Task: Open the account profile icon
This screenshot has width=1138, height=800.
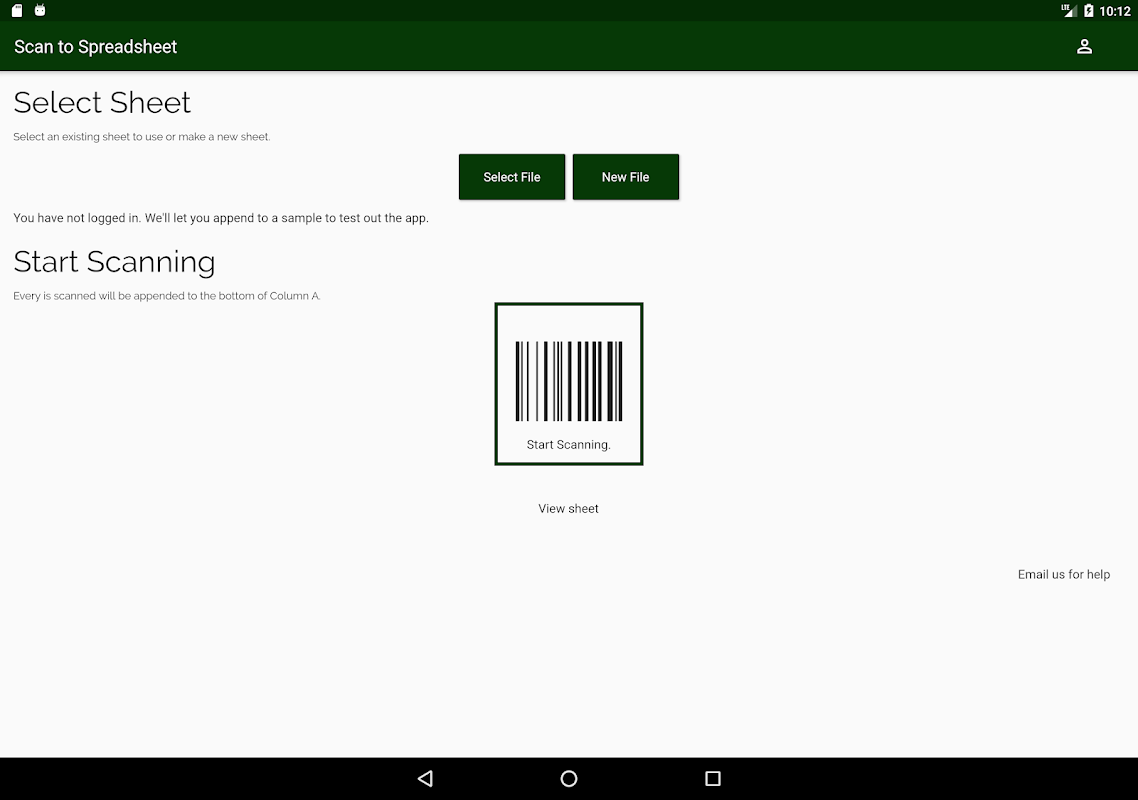Action: [1084, 46]
